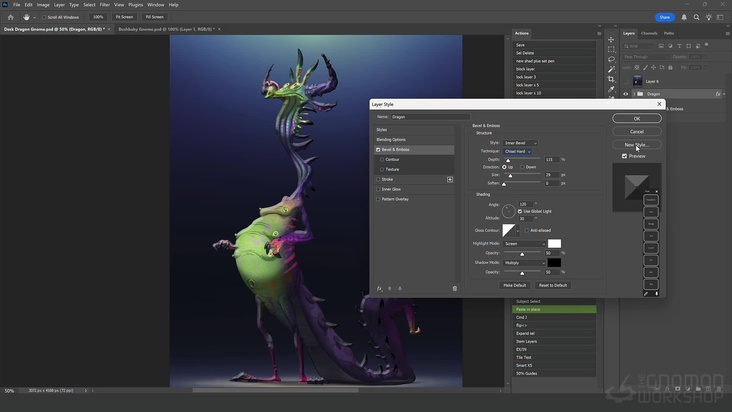This screenshot has width=732, height=412.
Task: Select the Move tool in the toolbar
Action: pos(611,40)
